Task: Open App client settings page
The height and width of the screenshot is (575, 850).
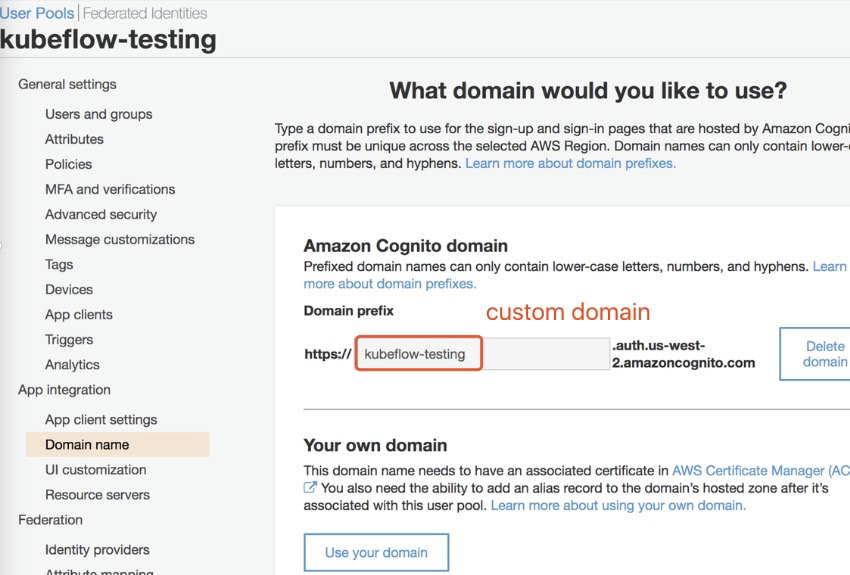Action: coord(101,420)
